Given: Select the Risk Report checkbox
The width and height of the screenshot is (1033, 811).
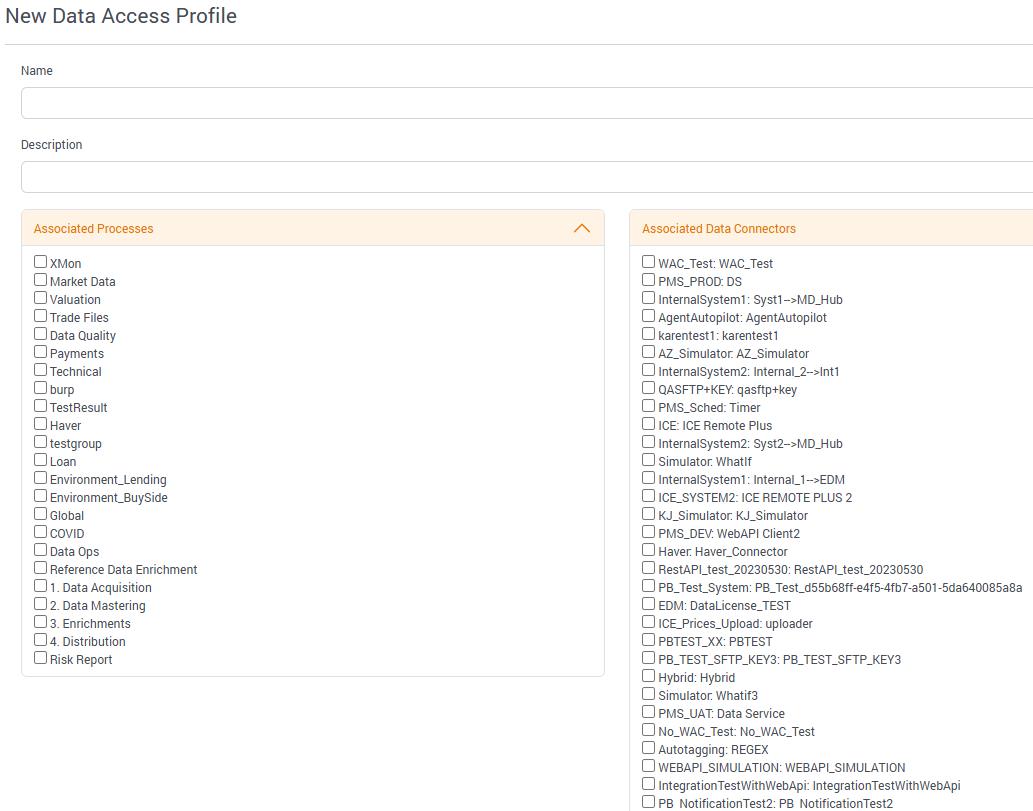Looking at the screenshot, I should click(41, 658).
